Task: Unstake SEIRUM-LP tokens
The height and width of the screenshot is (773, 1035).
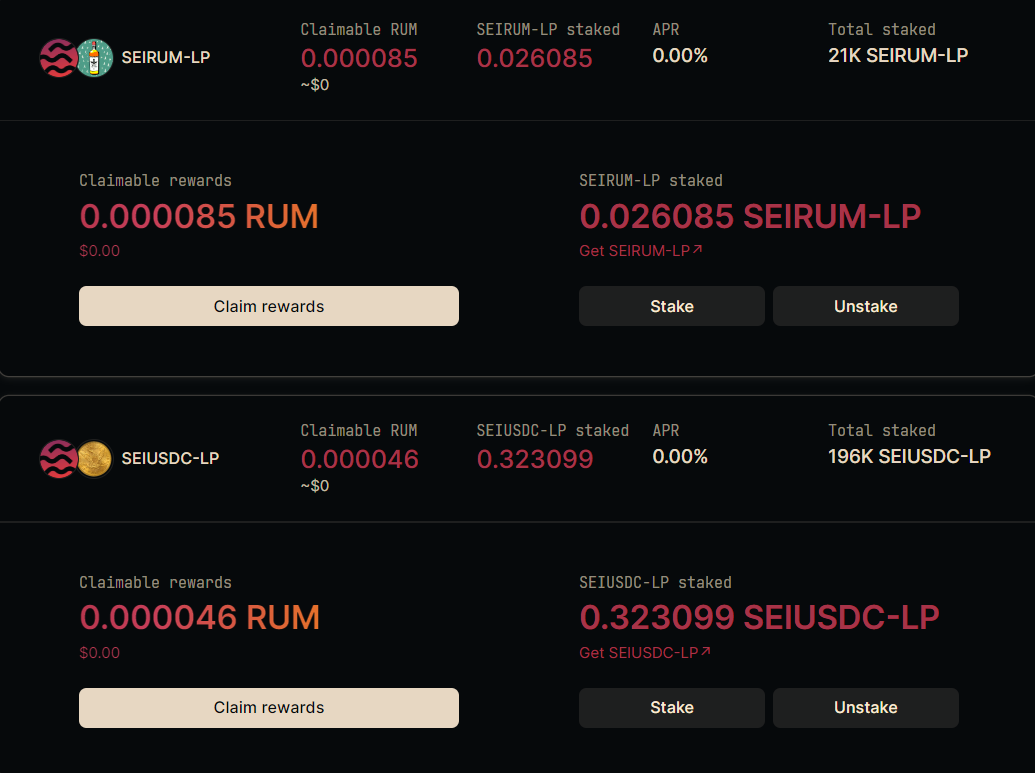Action: click(x=865, y=306)
